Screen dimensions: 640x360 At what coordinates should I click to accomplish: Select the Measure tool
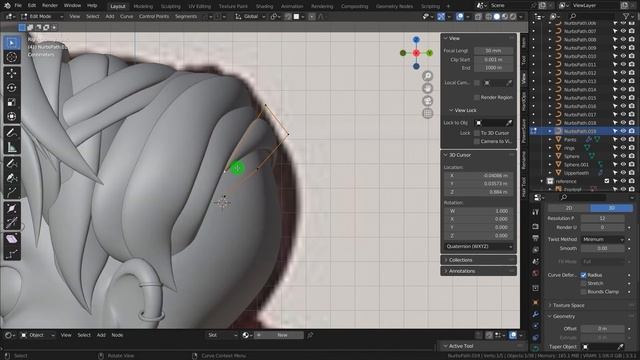12,147
